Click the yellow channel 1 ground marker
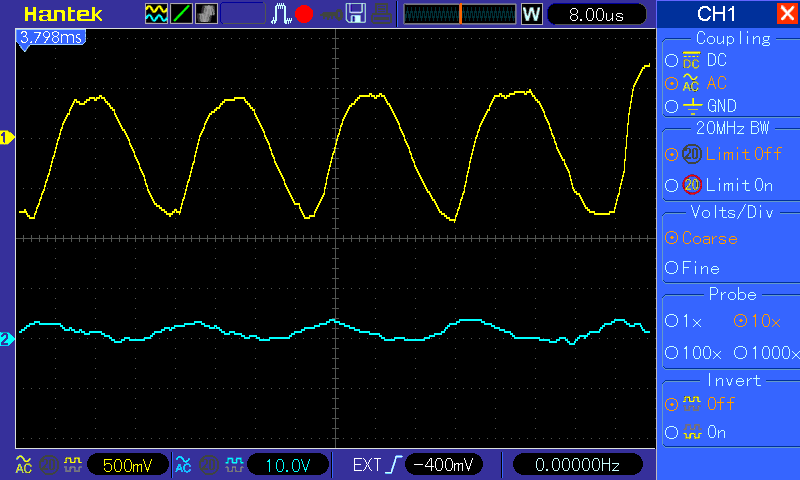 click(7, 138)
